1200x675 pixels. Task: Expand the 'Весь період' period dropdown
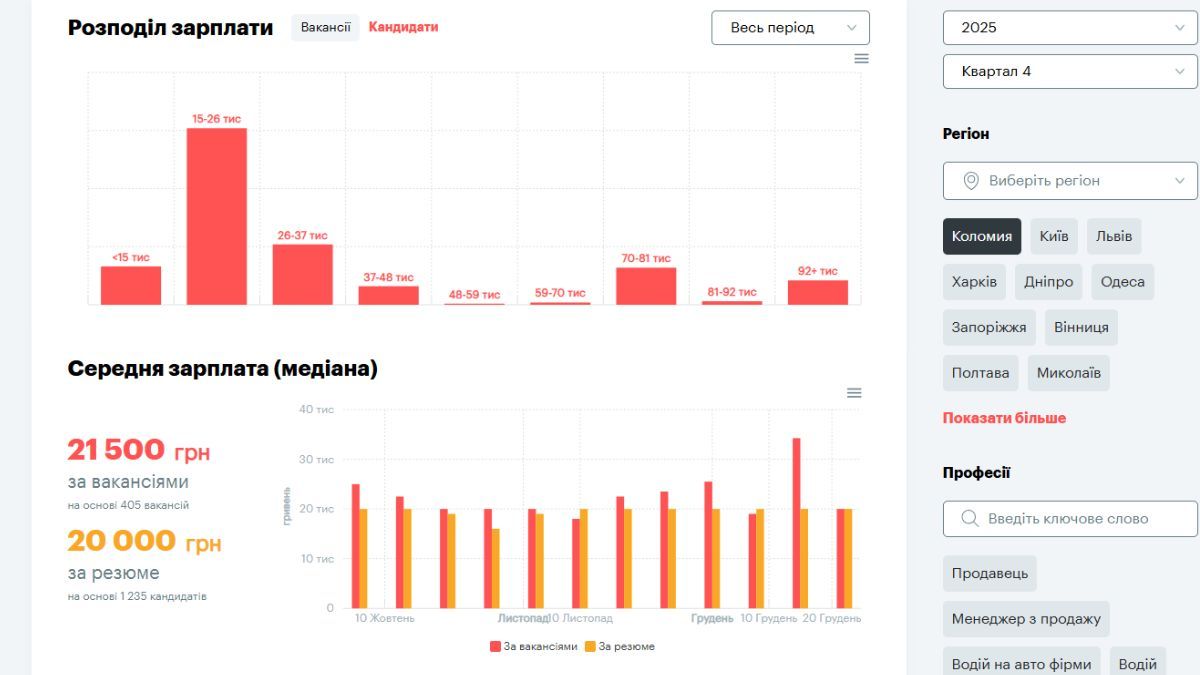tap(790, 28)
